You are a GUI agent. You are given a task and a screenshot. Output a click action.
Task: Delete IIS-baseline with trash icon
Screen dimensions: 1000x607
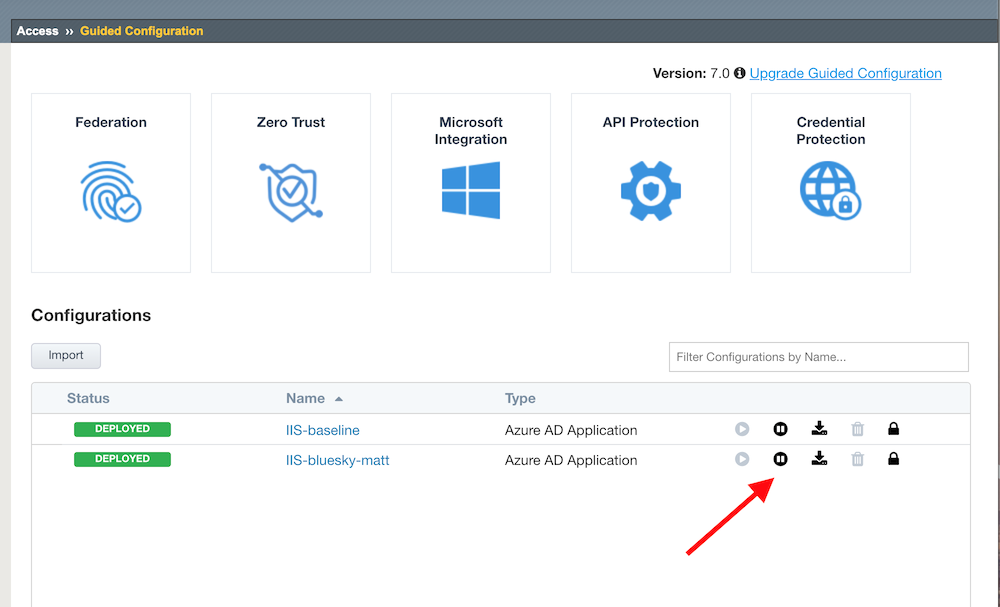(x=858, y=429)
